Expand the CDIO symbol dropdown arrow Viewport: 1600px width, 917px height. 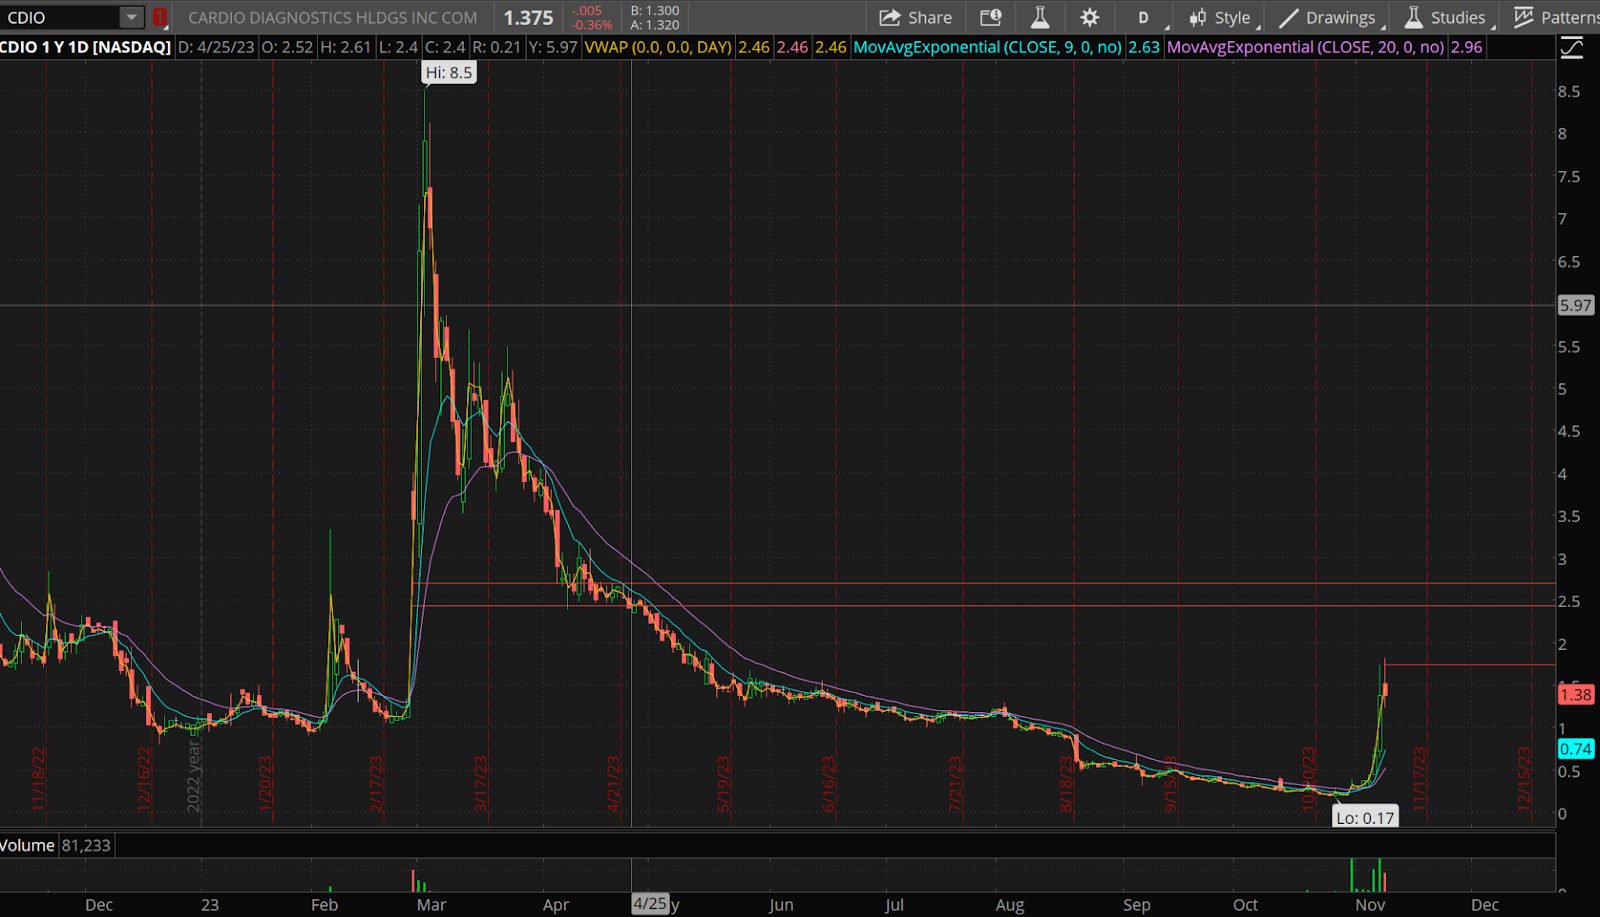131,17
